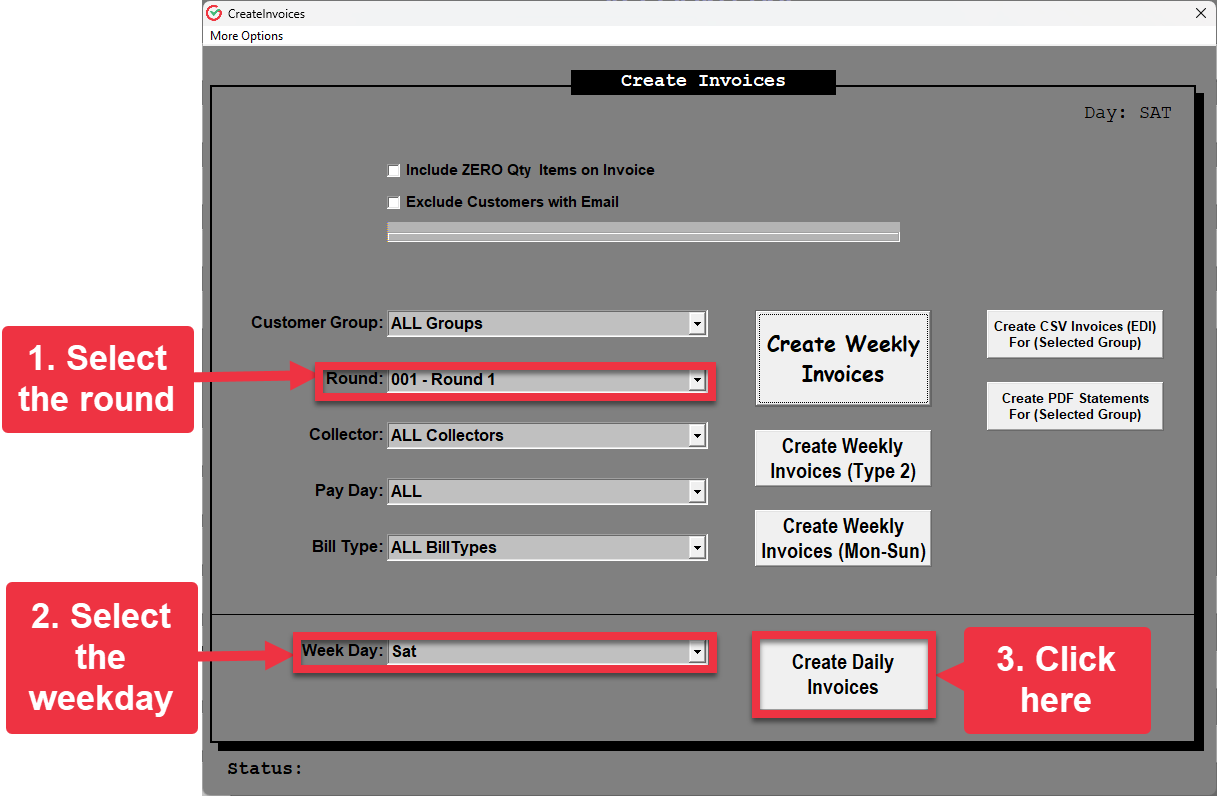Screen dimensions: 1217x796
Task: Open the Bill Type dropdown
Action: tap(547, 547)
